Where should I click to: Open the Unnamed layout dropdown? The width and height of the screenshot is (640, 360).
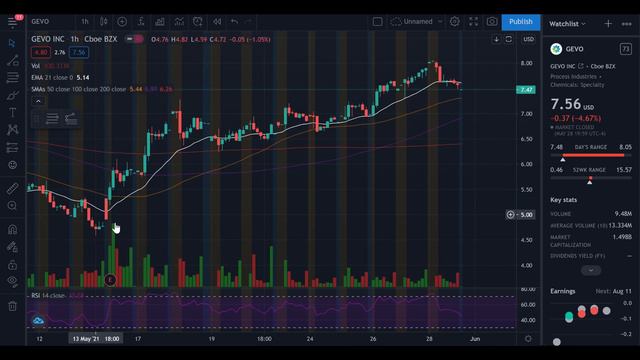click(x=412, y=22)
